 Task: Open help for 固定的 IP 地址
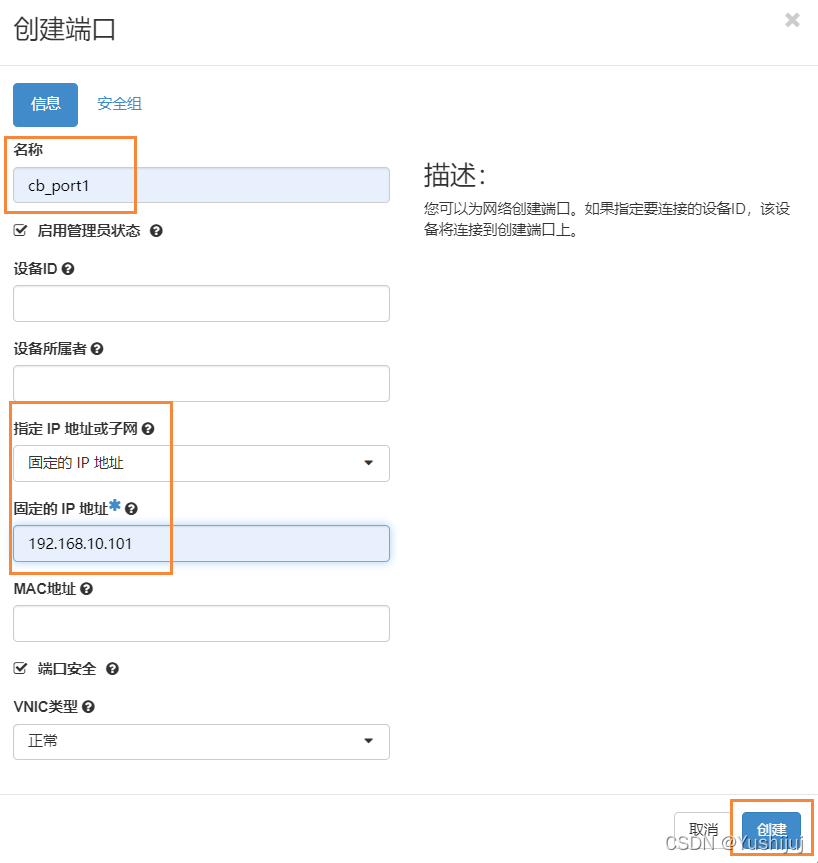[132, 507]
